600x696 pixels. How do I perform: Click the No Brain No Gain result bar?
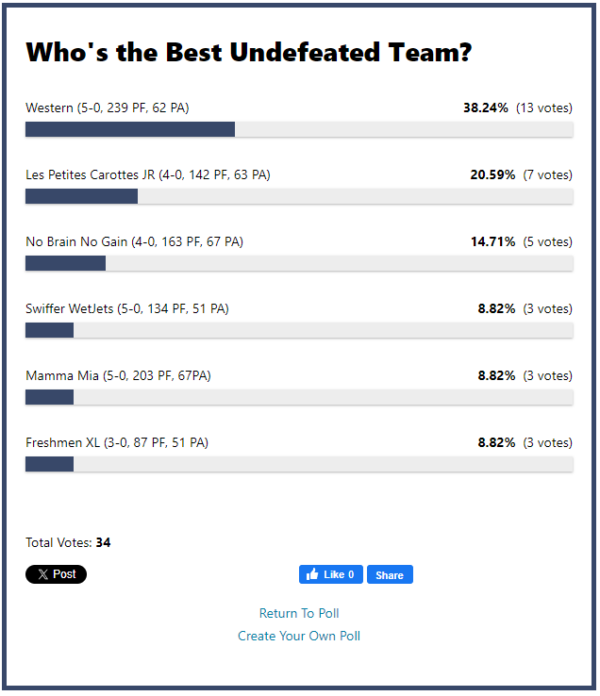pyautogui.click(x=299, y=264)
